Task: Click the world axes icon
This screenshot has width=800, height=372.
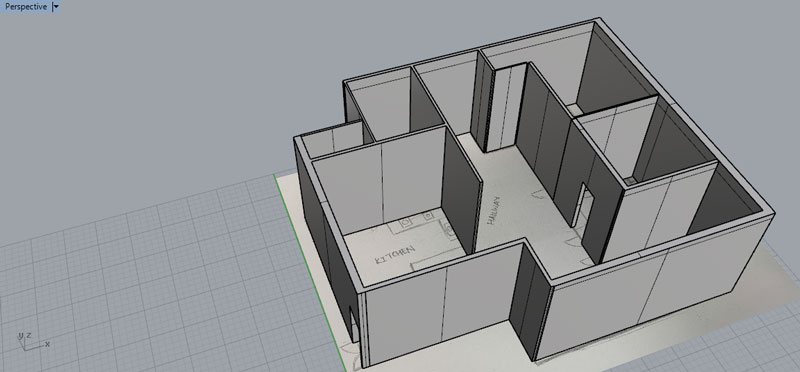Action: tap(32, 341)
